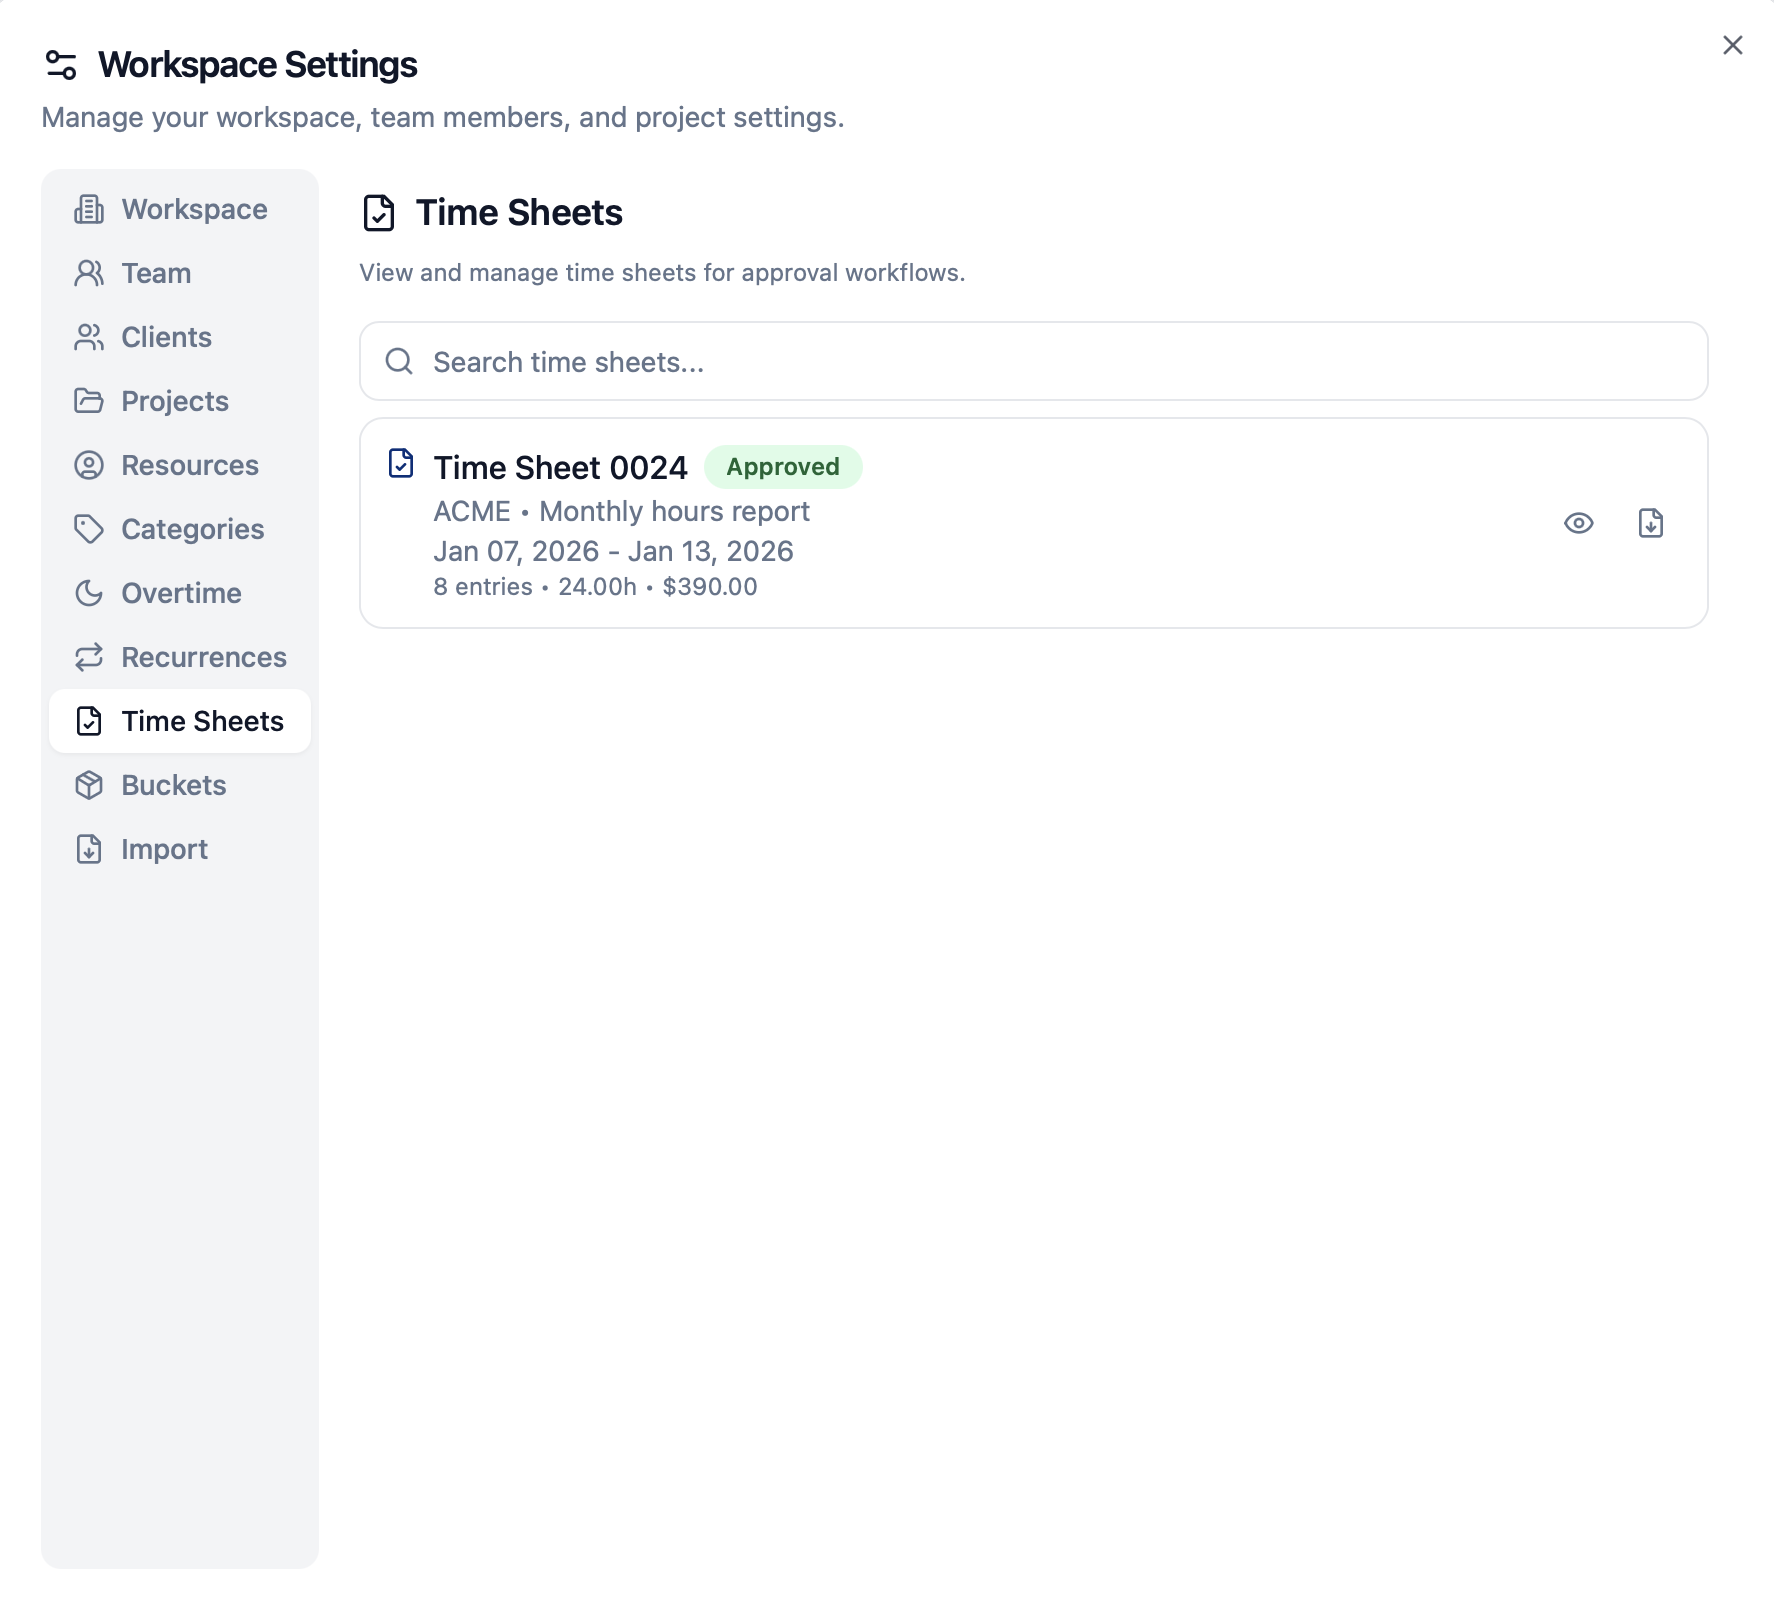This screenshot has width=1774, height=1608.
Task: Open the Projects section
Action: click(x=180, y=401)
